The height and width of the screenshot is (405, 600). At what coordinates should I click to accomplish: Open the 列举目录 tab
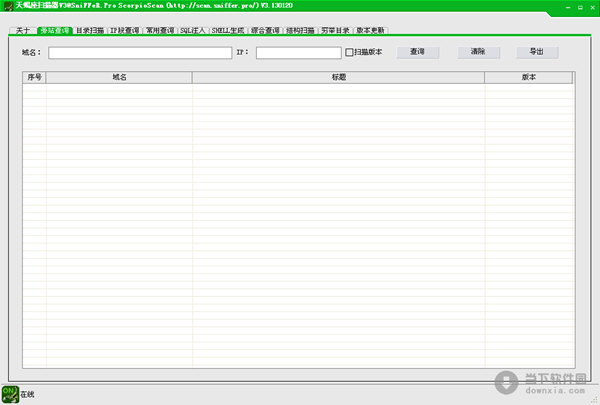tap(335, 31)
